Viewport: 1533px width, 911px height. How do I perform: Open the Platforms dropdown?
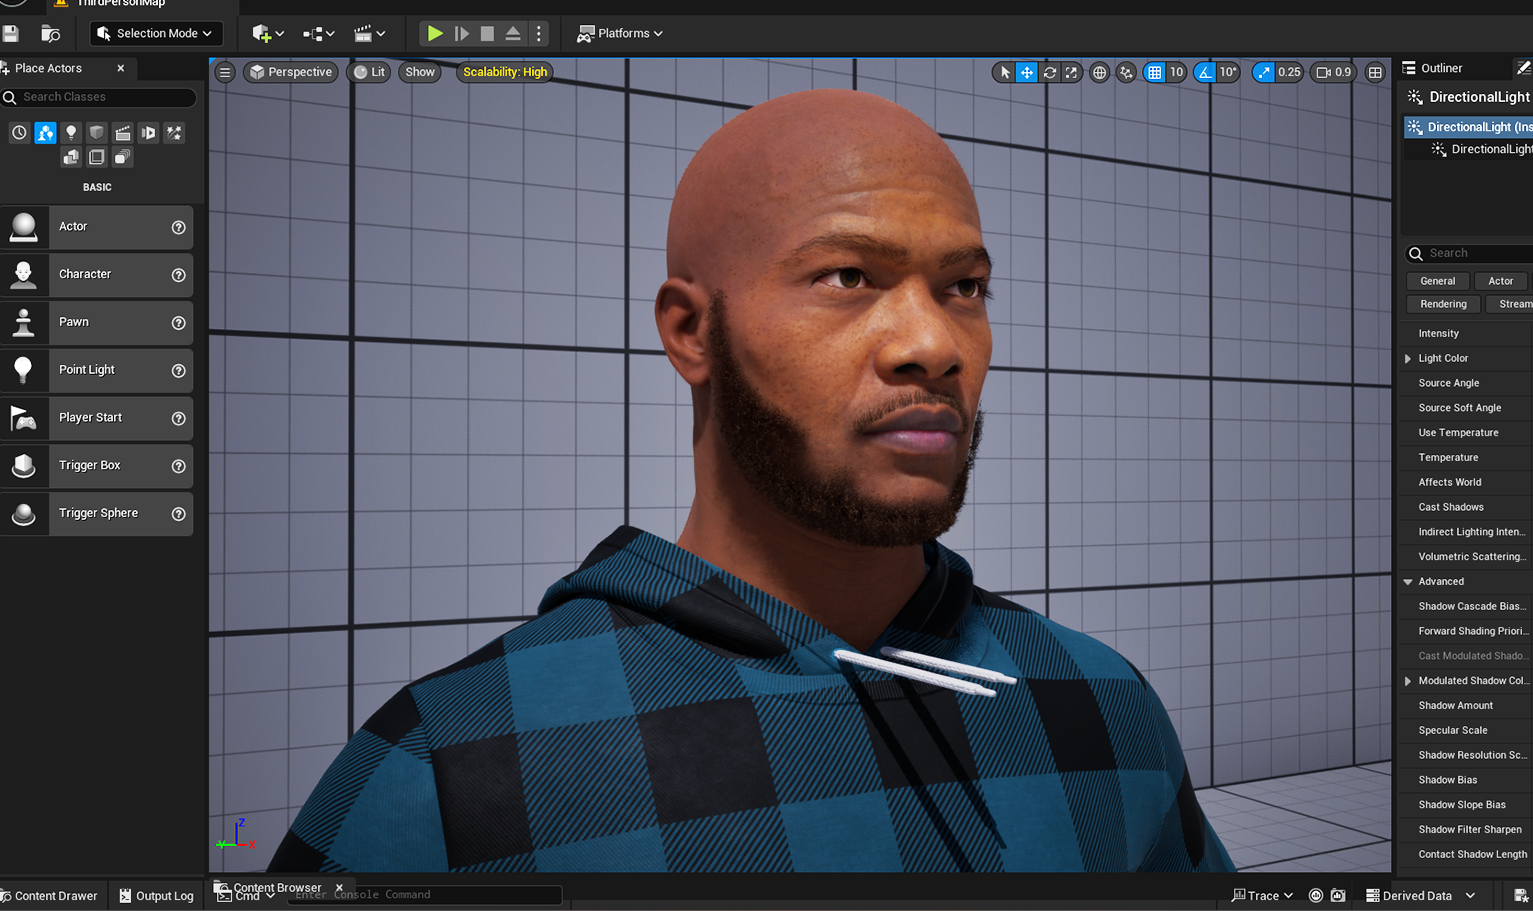620,33
